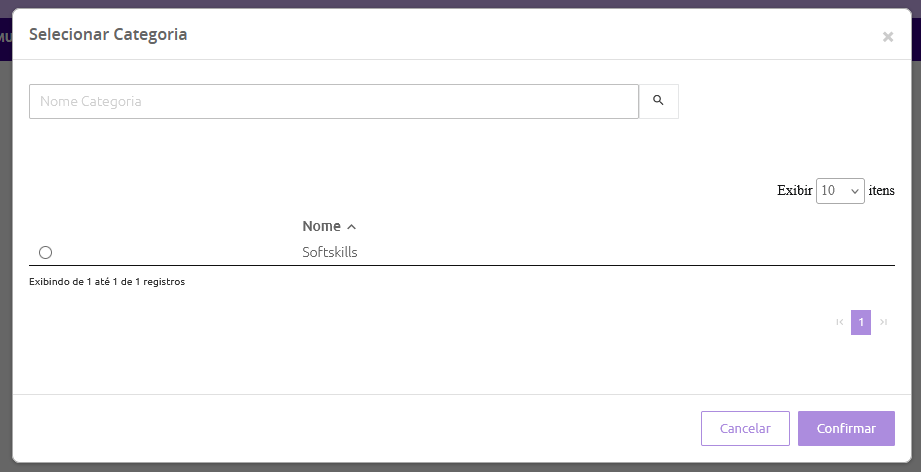The width and height of the screenshot is (921, 472).
Task: Jump to the last page of results
Action: 883,322
